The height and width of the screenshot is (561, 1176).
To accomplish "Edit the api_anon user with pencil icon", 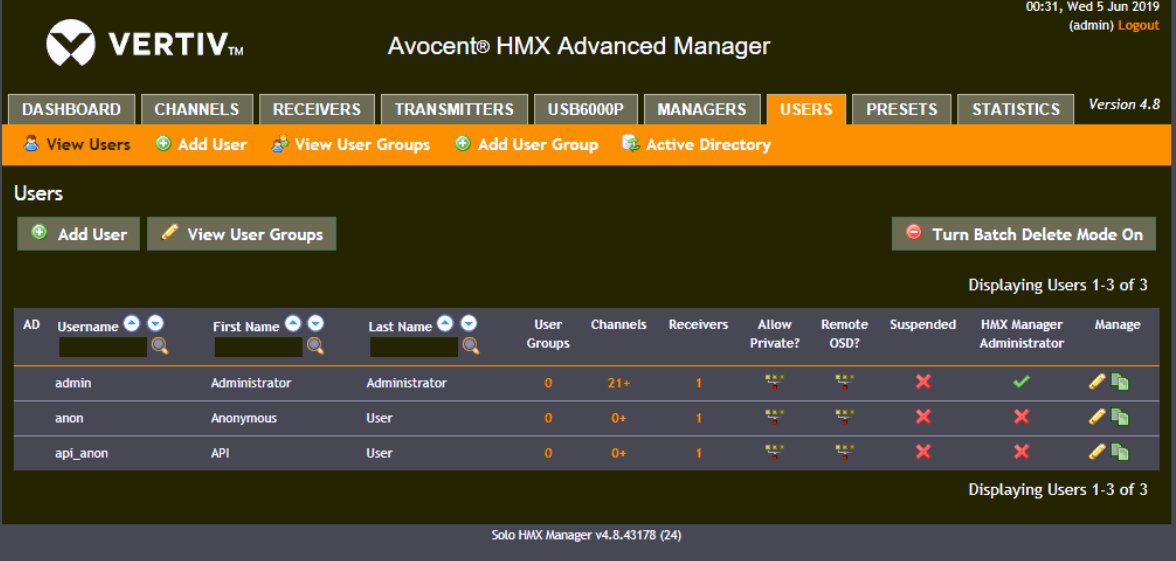I will (x=1097, y=452).
